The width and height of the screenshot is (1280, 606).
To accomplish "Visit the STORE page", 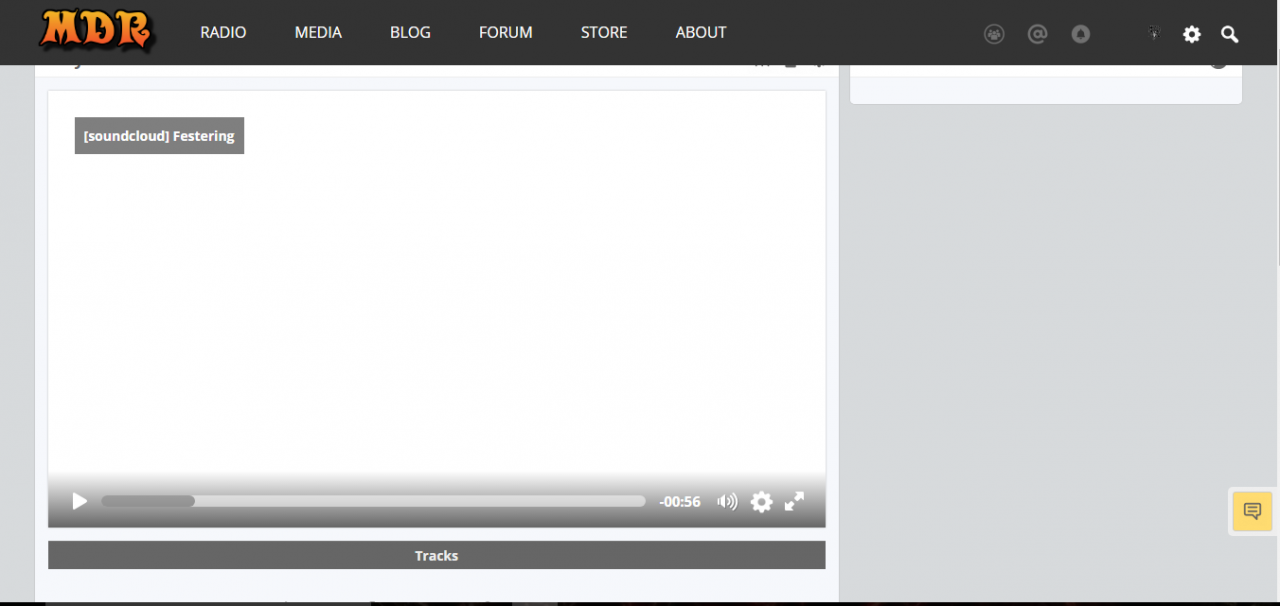I will pos(604,32).
